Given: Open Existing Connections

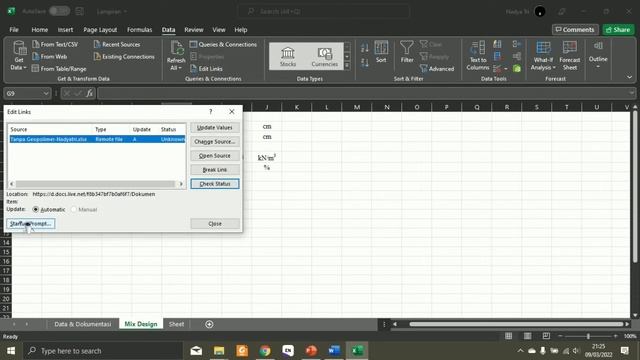Looking at the screenshot, I should click(x=124, y=56).
